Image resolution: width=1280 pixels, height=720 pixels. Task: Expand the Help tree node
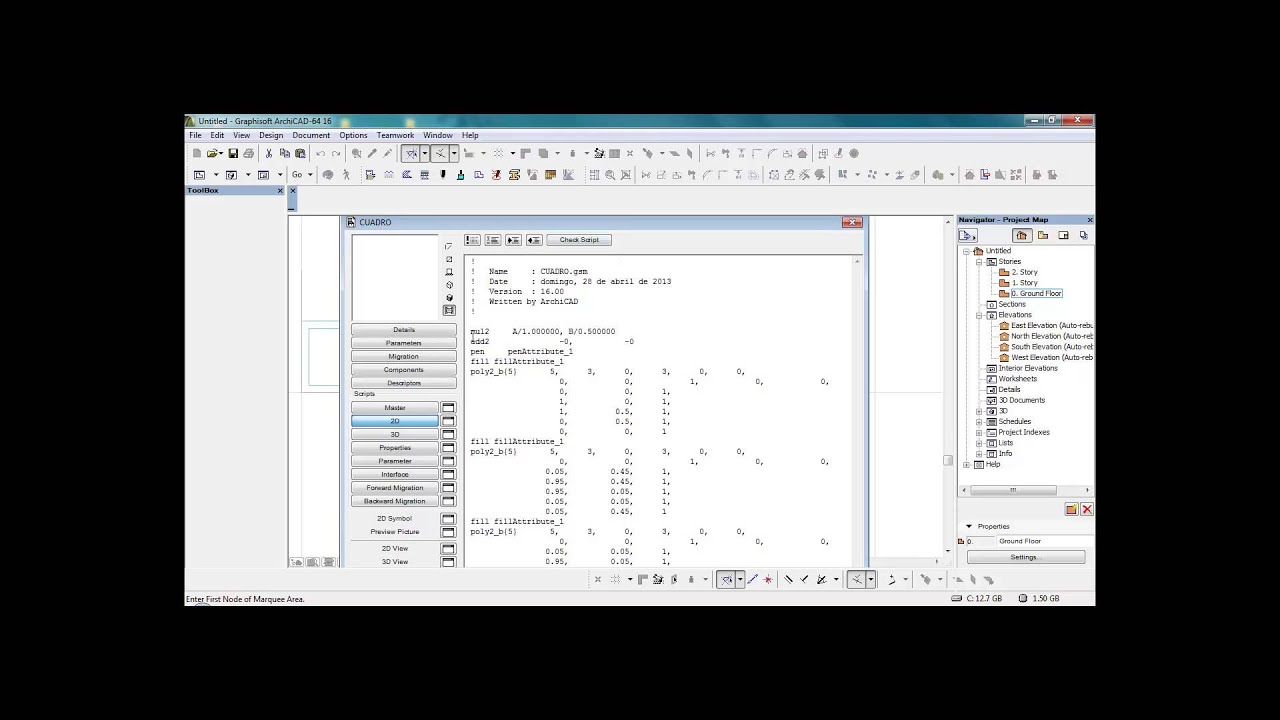tap(968, 464)
